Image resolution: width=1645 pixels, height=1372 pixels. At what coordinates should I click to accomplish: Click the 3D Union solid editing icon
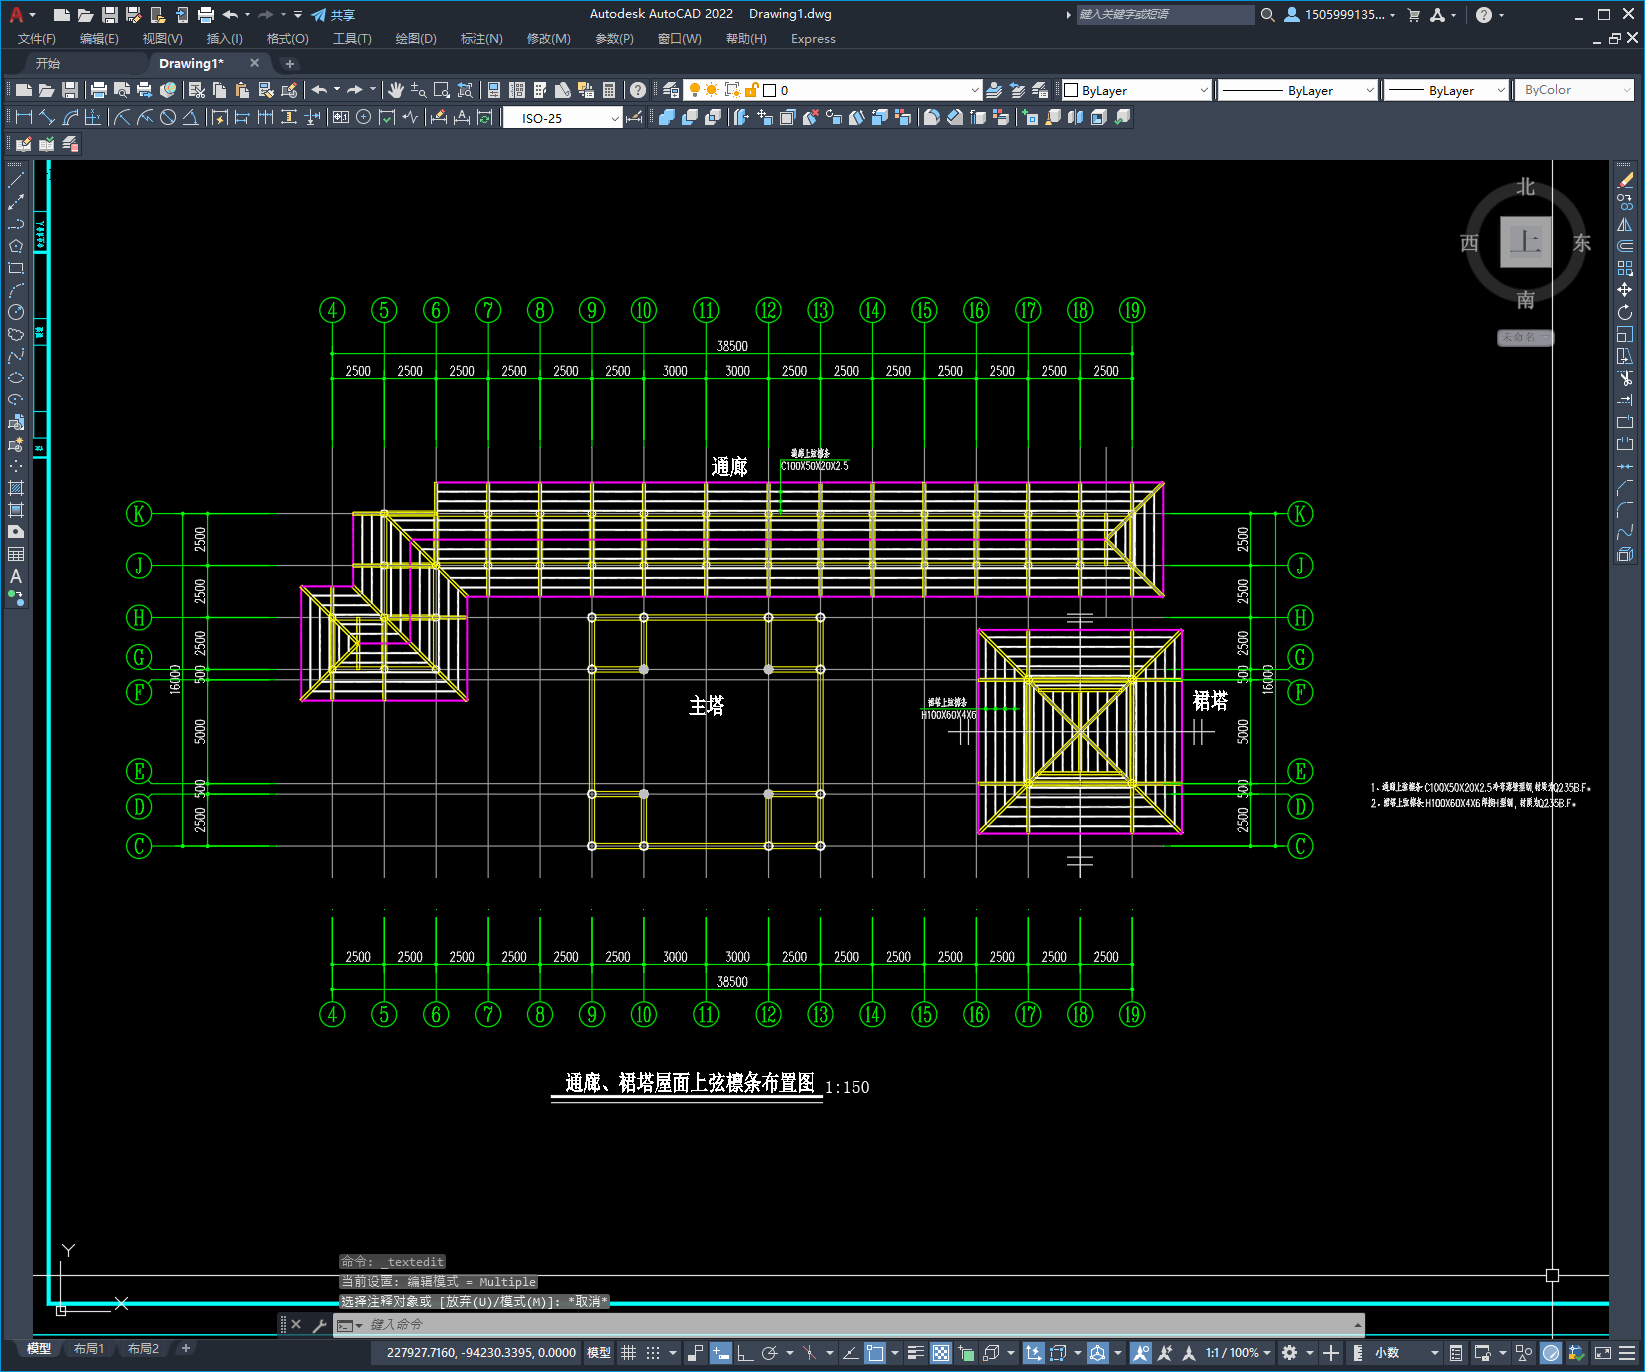coord(667,117)
